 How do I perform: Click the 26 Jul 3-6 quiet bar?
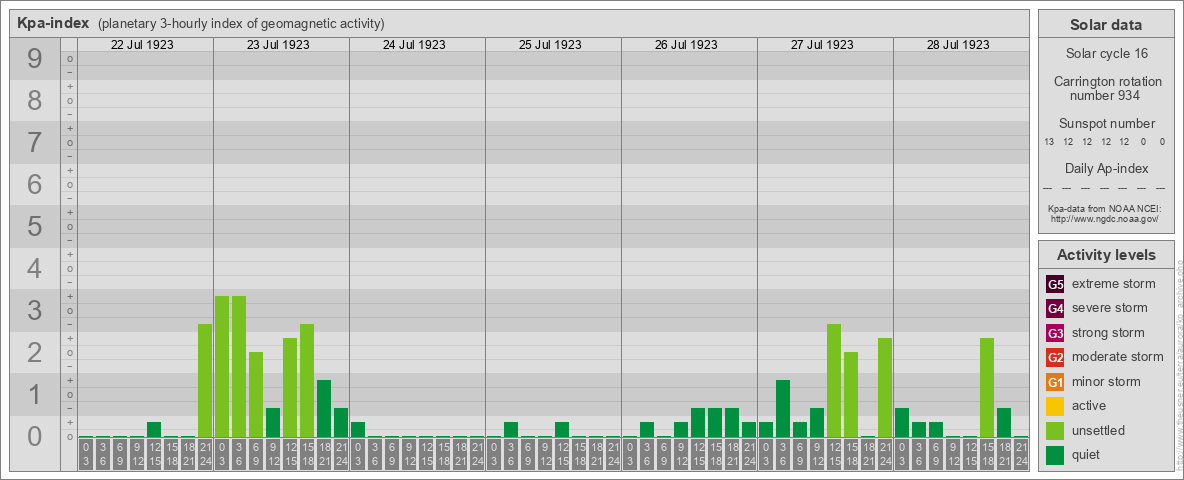click(x=646, y=430)
